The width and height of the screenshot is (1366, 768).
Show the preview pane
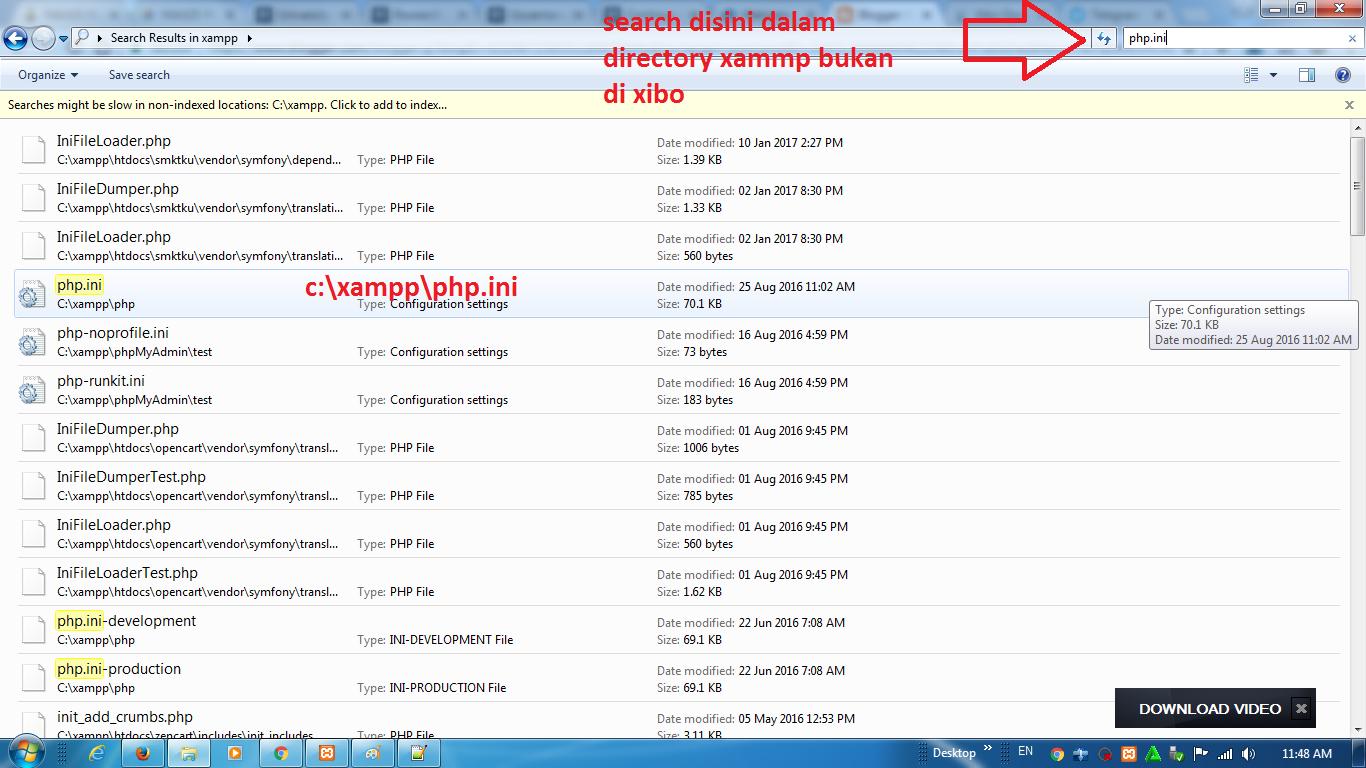pos(1306,75)
